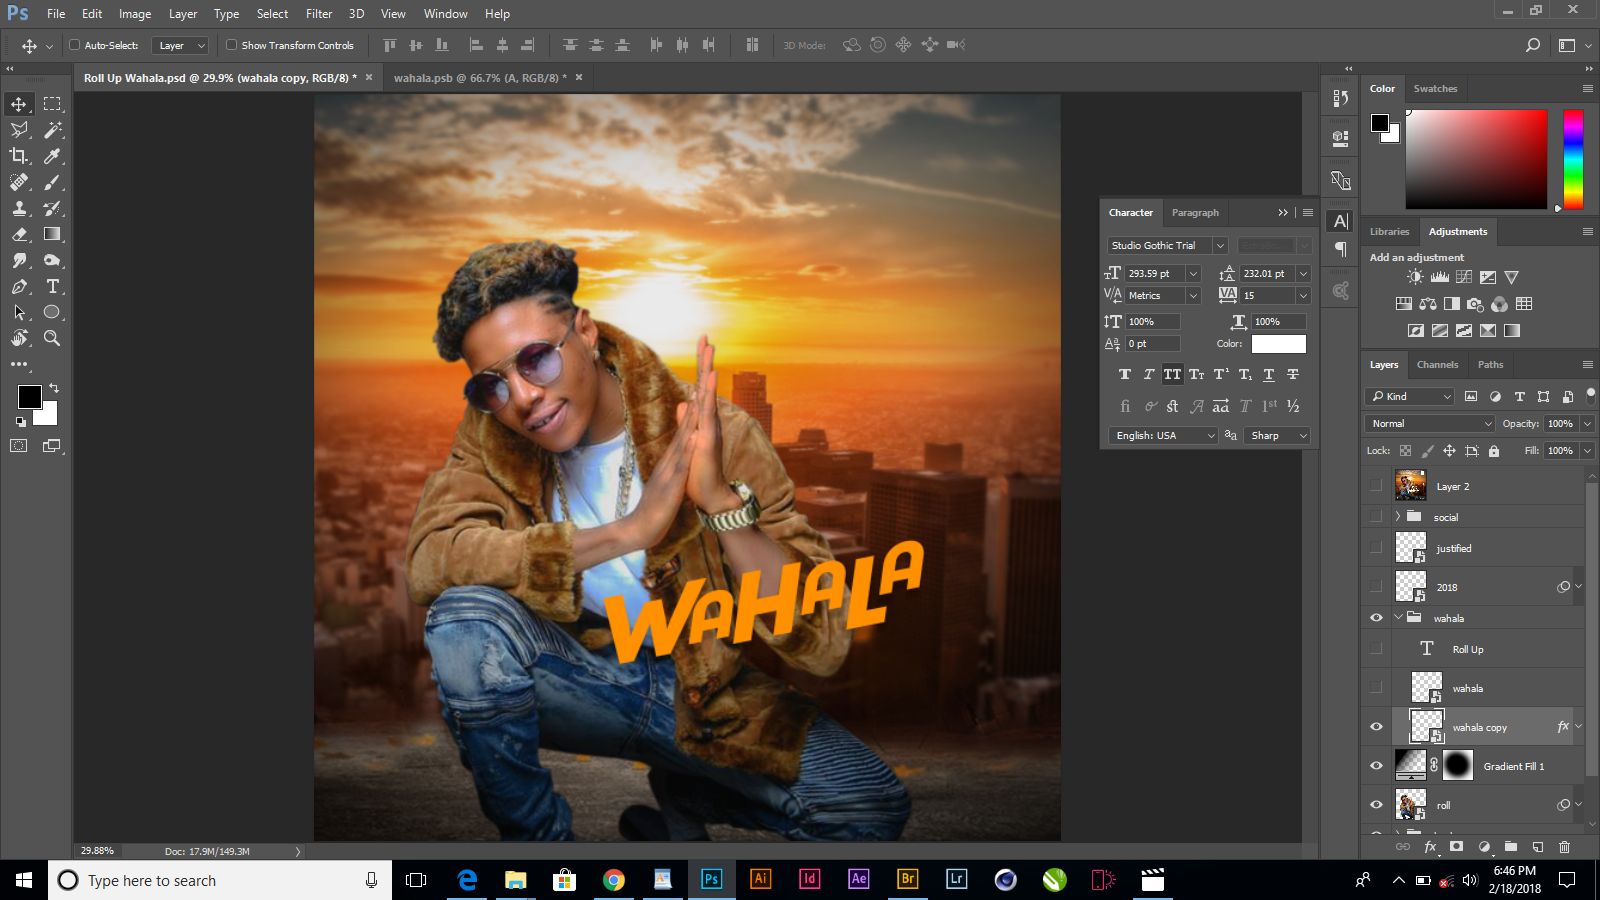
Task: Select the Zoom tool
Action: [x=52, y=338]
